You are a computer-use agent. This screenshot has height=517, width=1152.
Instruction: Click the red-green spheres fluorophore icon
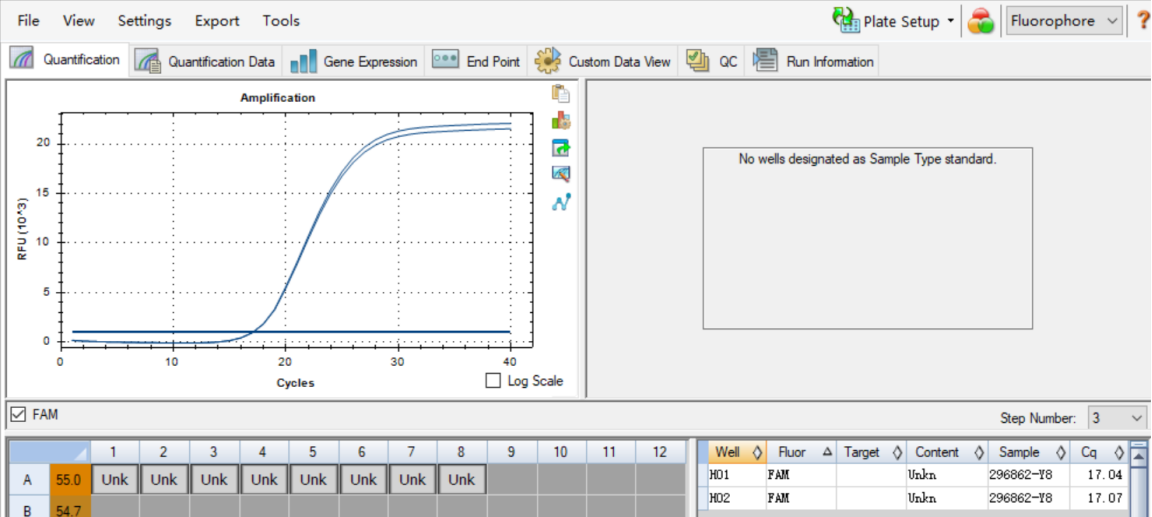click(981, 21)
